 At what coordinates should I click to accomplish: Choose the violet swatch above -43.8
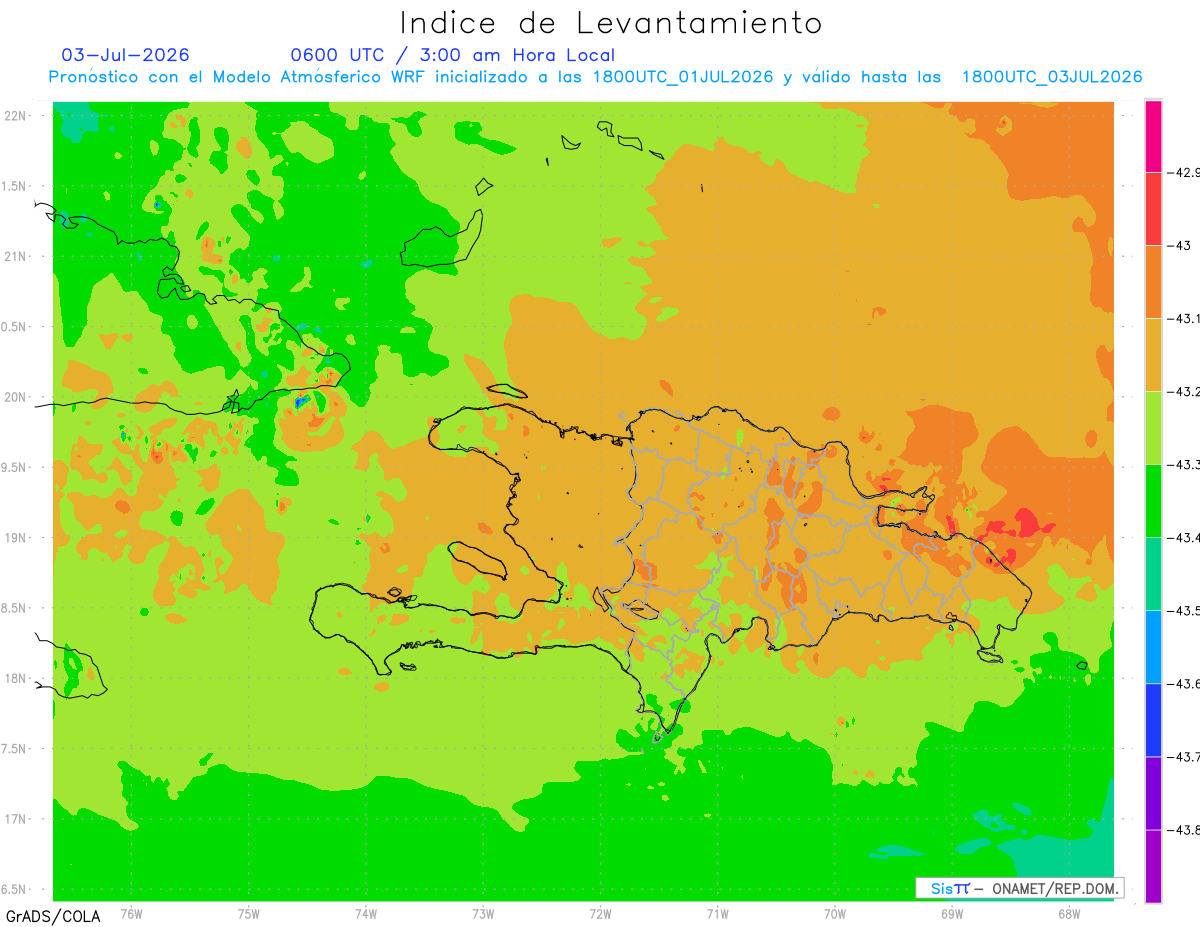pyautogui.click(x=1153, y=792)
